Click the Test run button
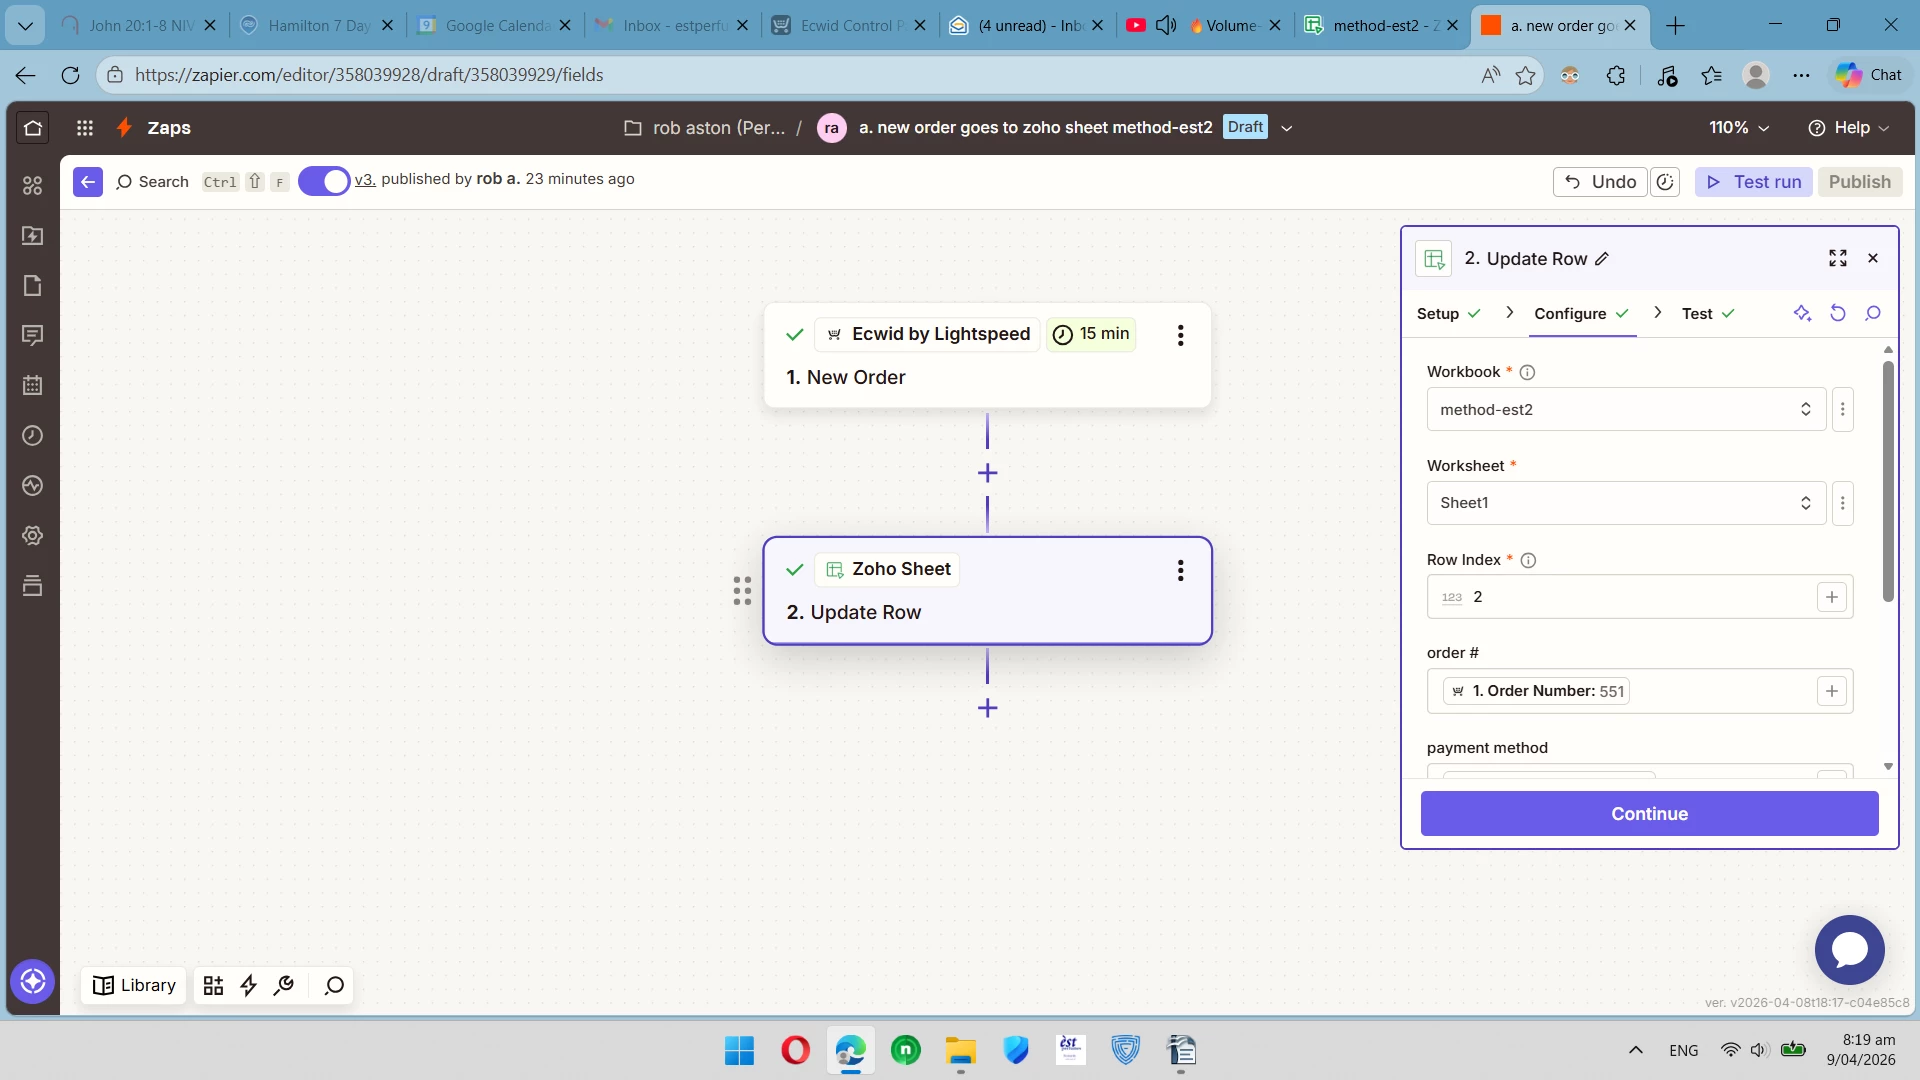 1753,182
